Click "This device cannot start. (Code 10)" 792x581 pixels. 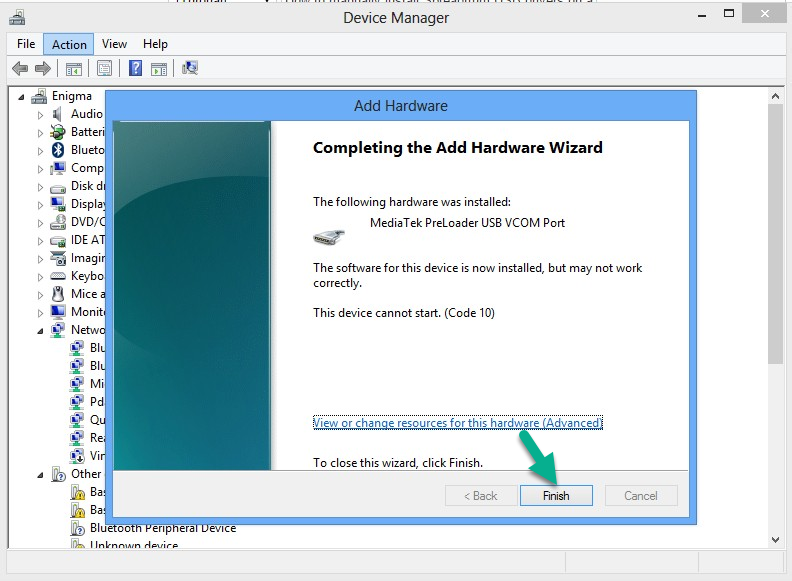click(x=404, y=313)
